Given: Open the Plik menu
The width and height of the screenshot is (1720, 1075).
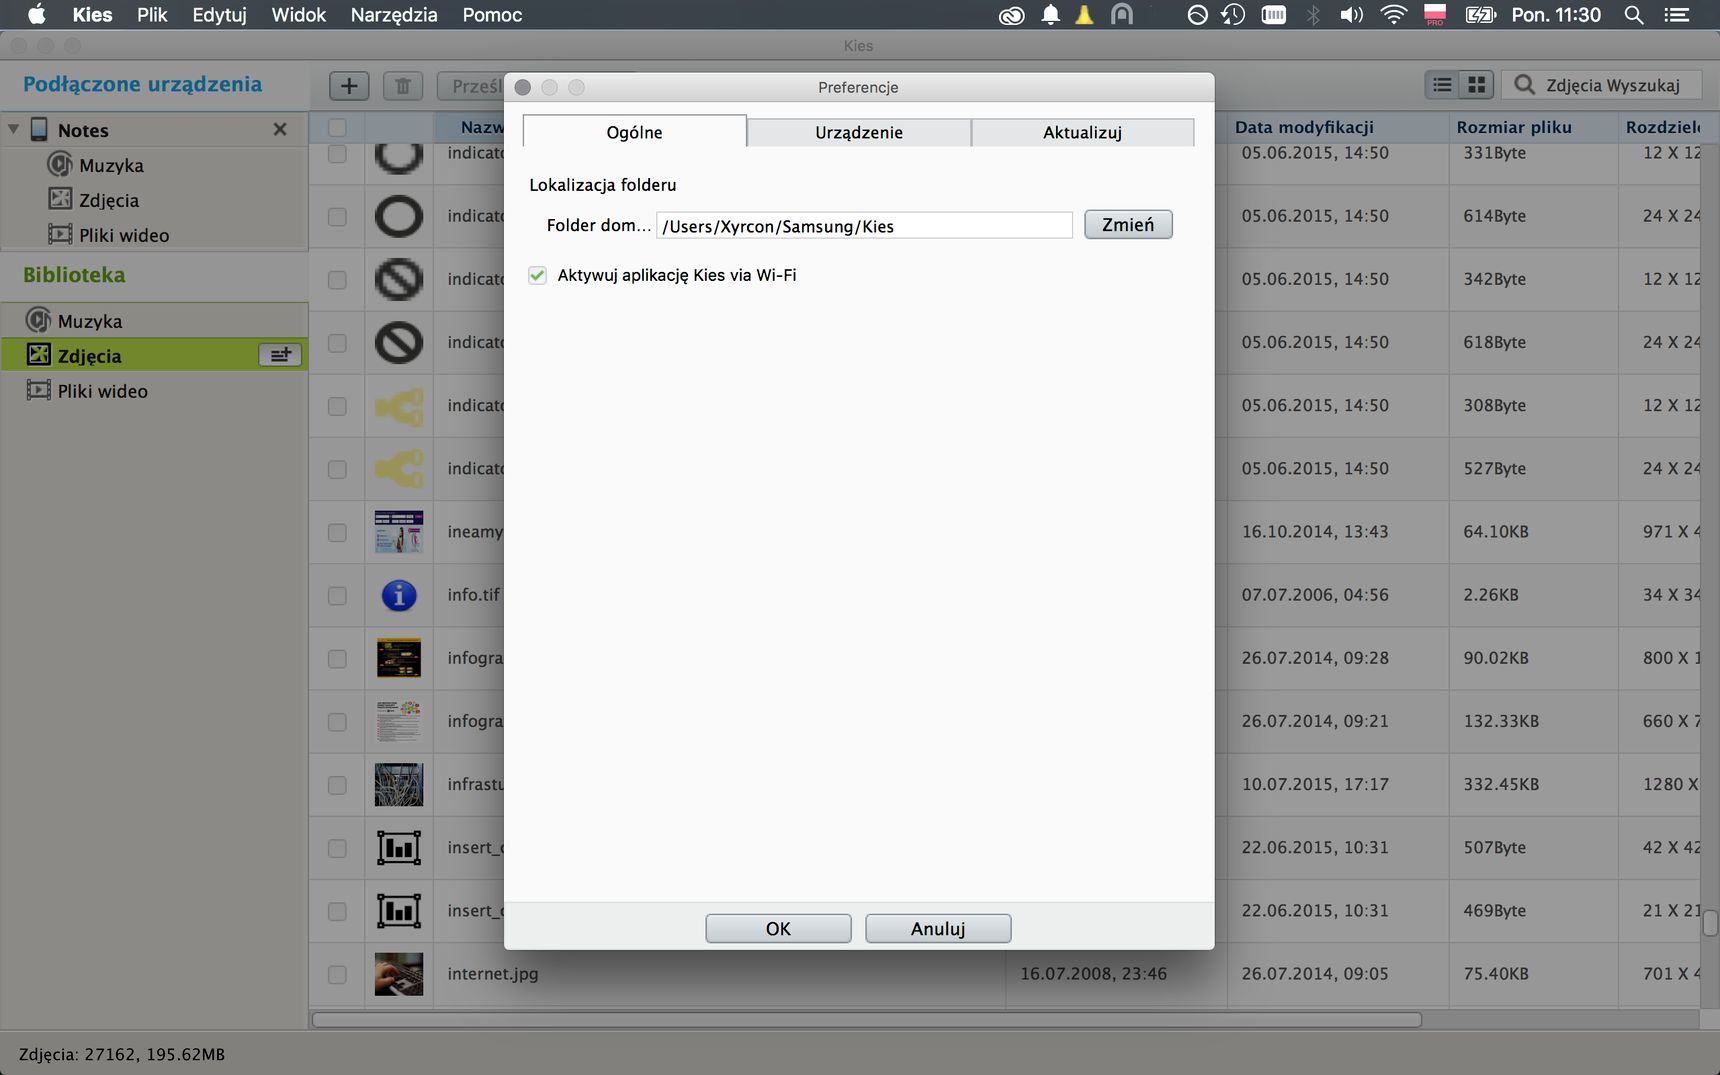Looking at the screenshot, I should (x=152, y=14).
